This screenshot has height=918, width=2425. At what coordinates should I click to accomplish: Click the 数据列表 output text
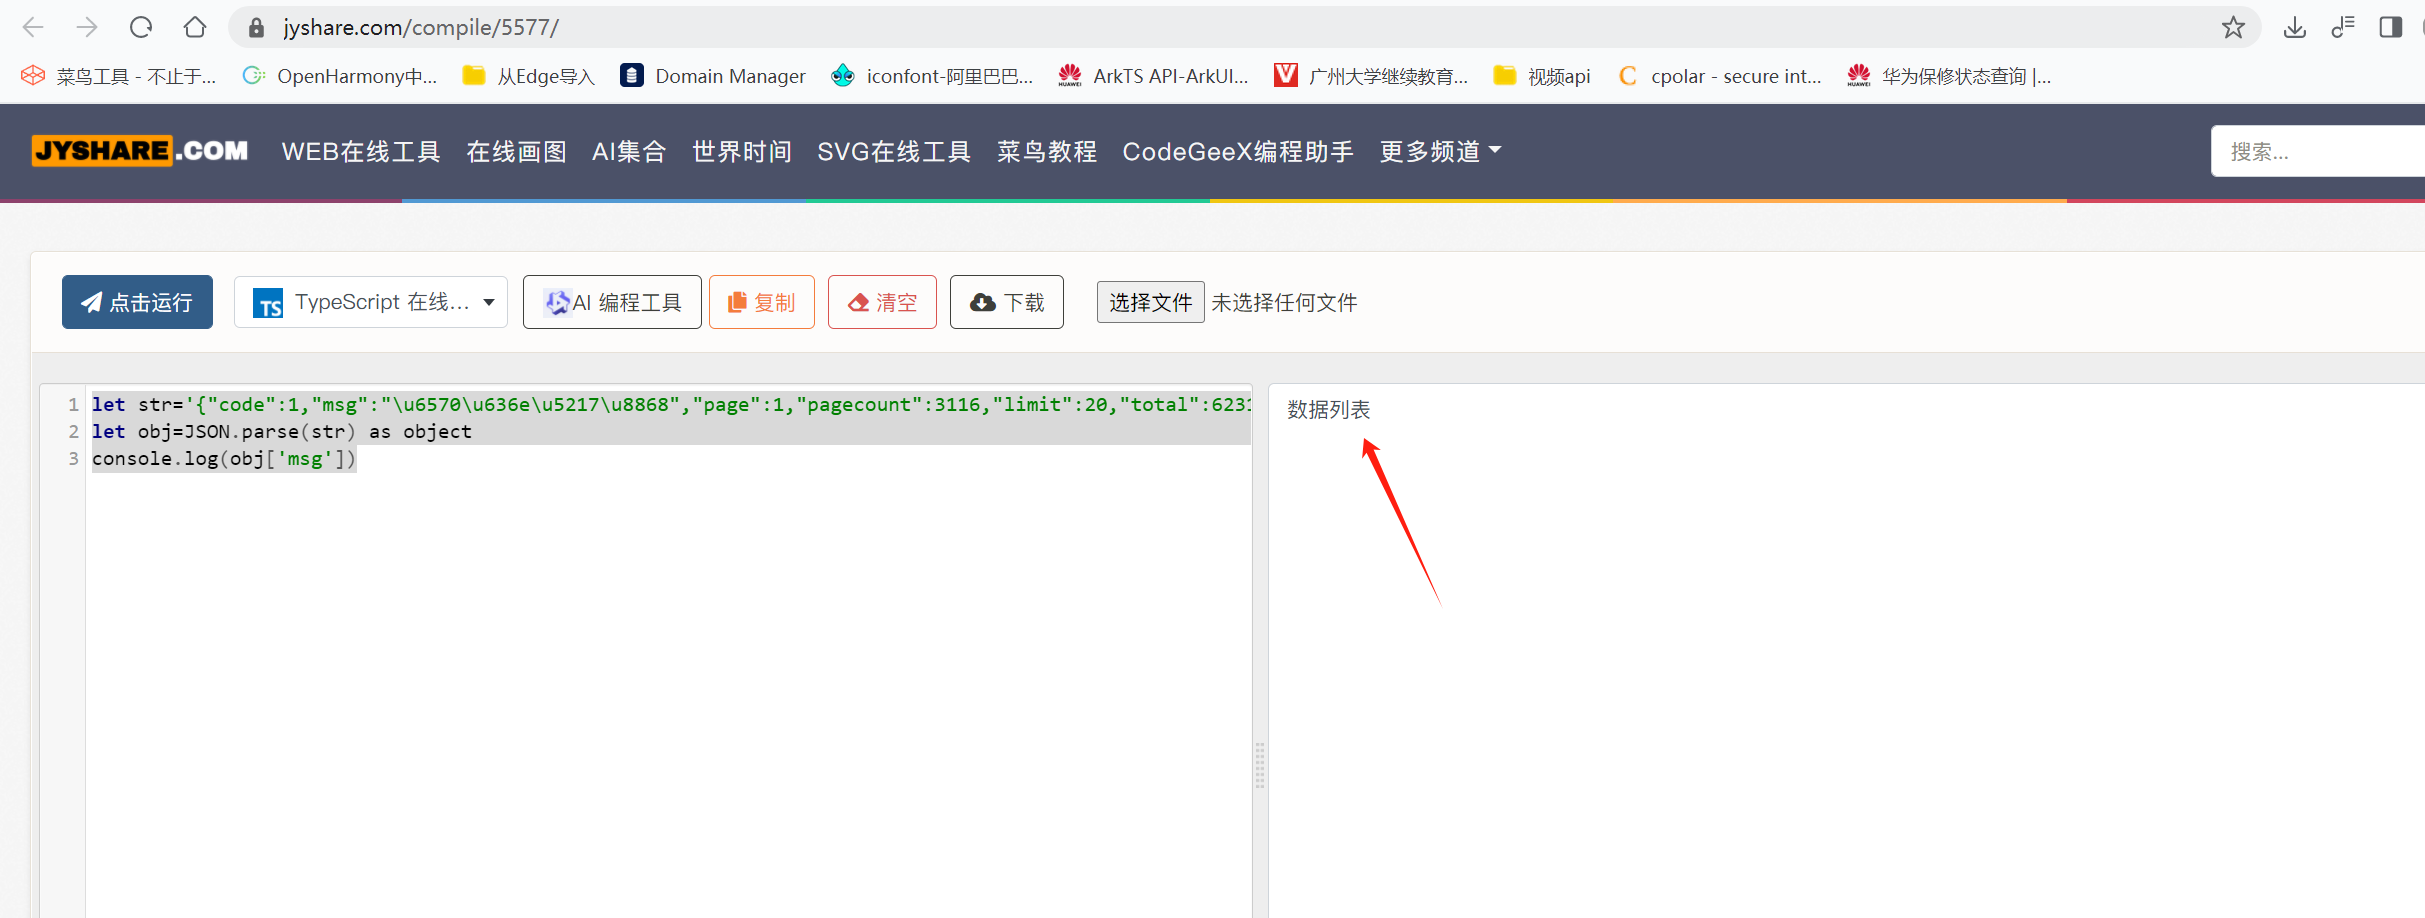[x=1328, y=409]
